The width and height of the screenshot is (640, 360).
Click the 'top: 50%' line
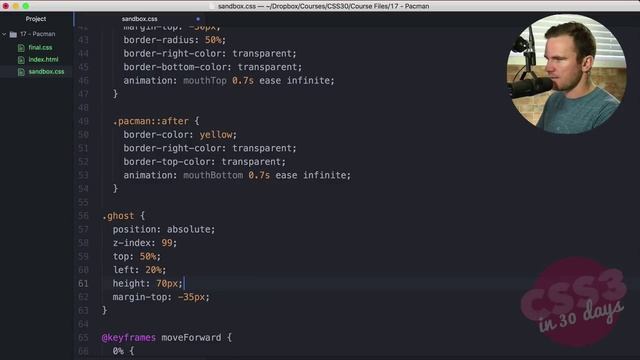(137, 256)
